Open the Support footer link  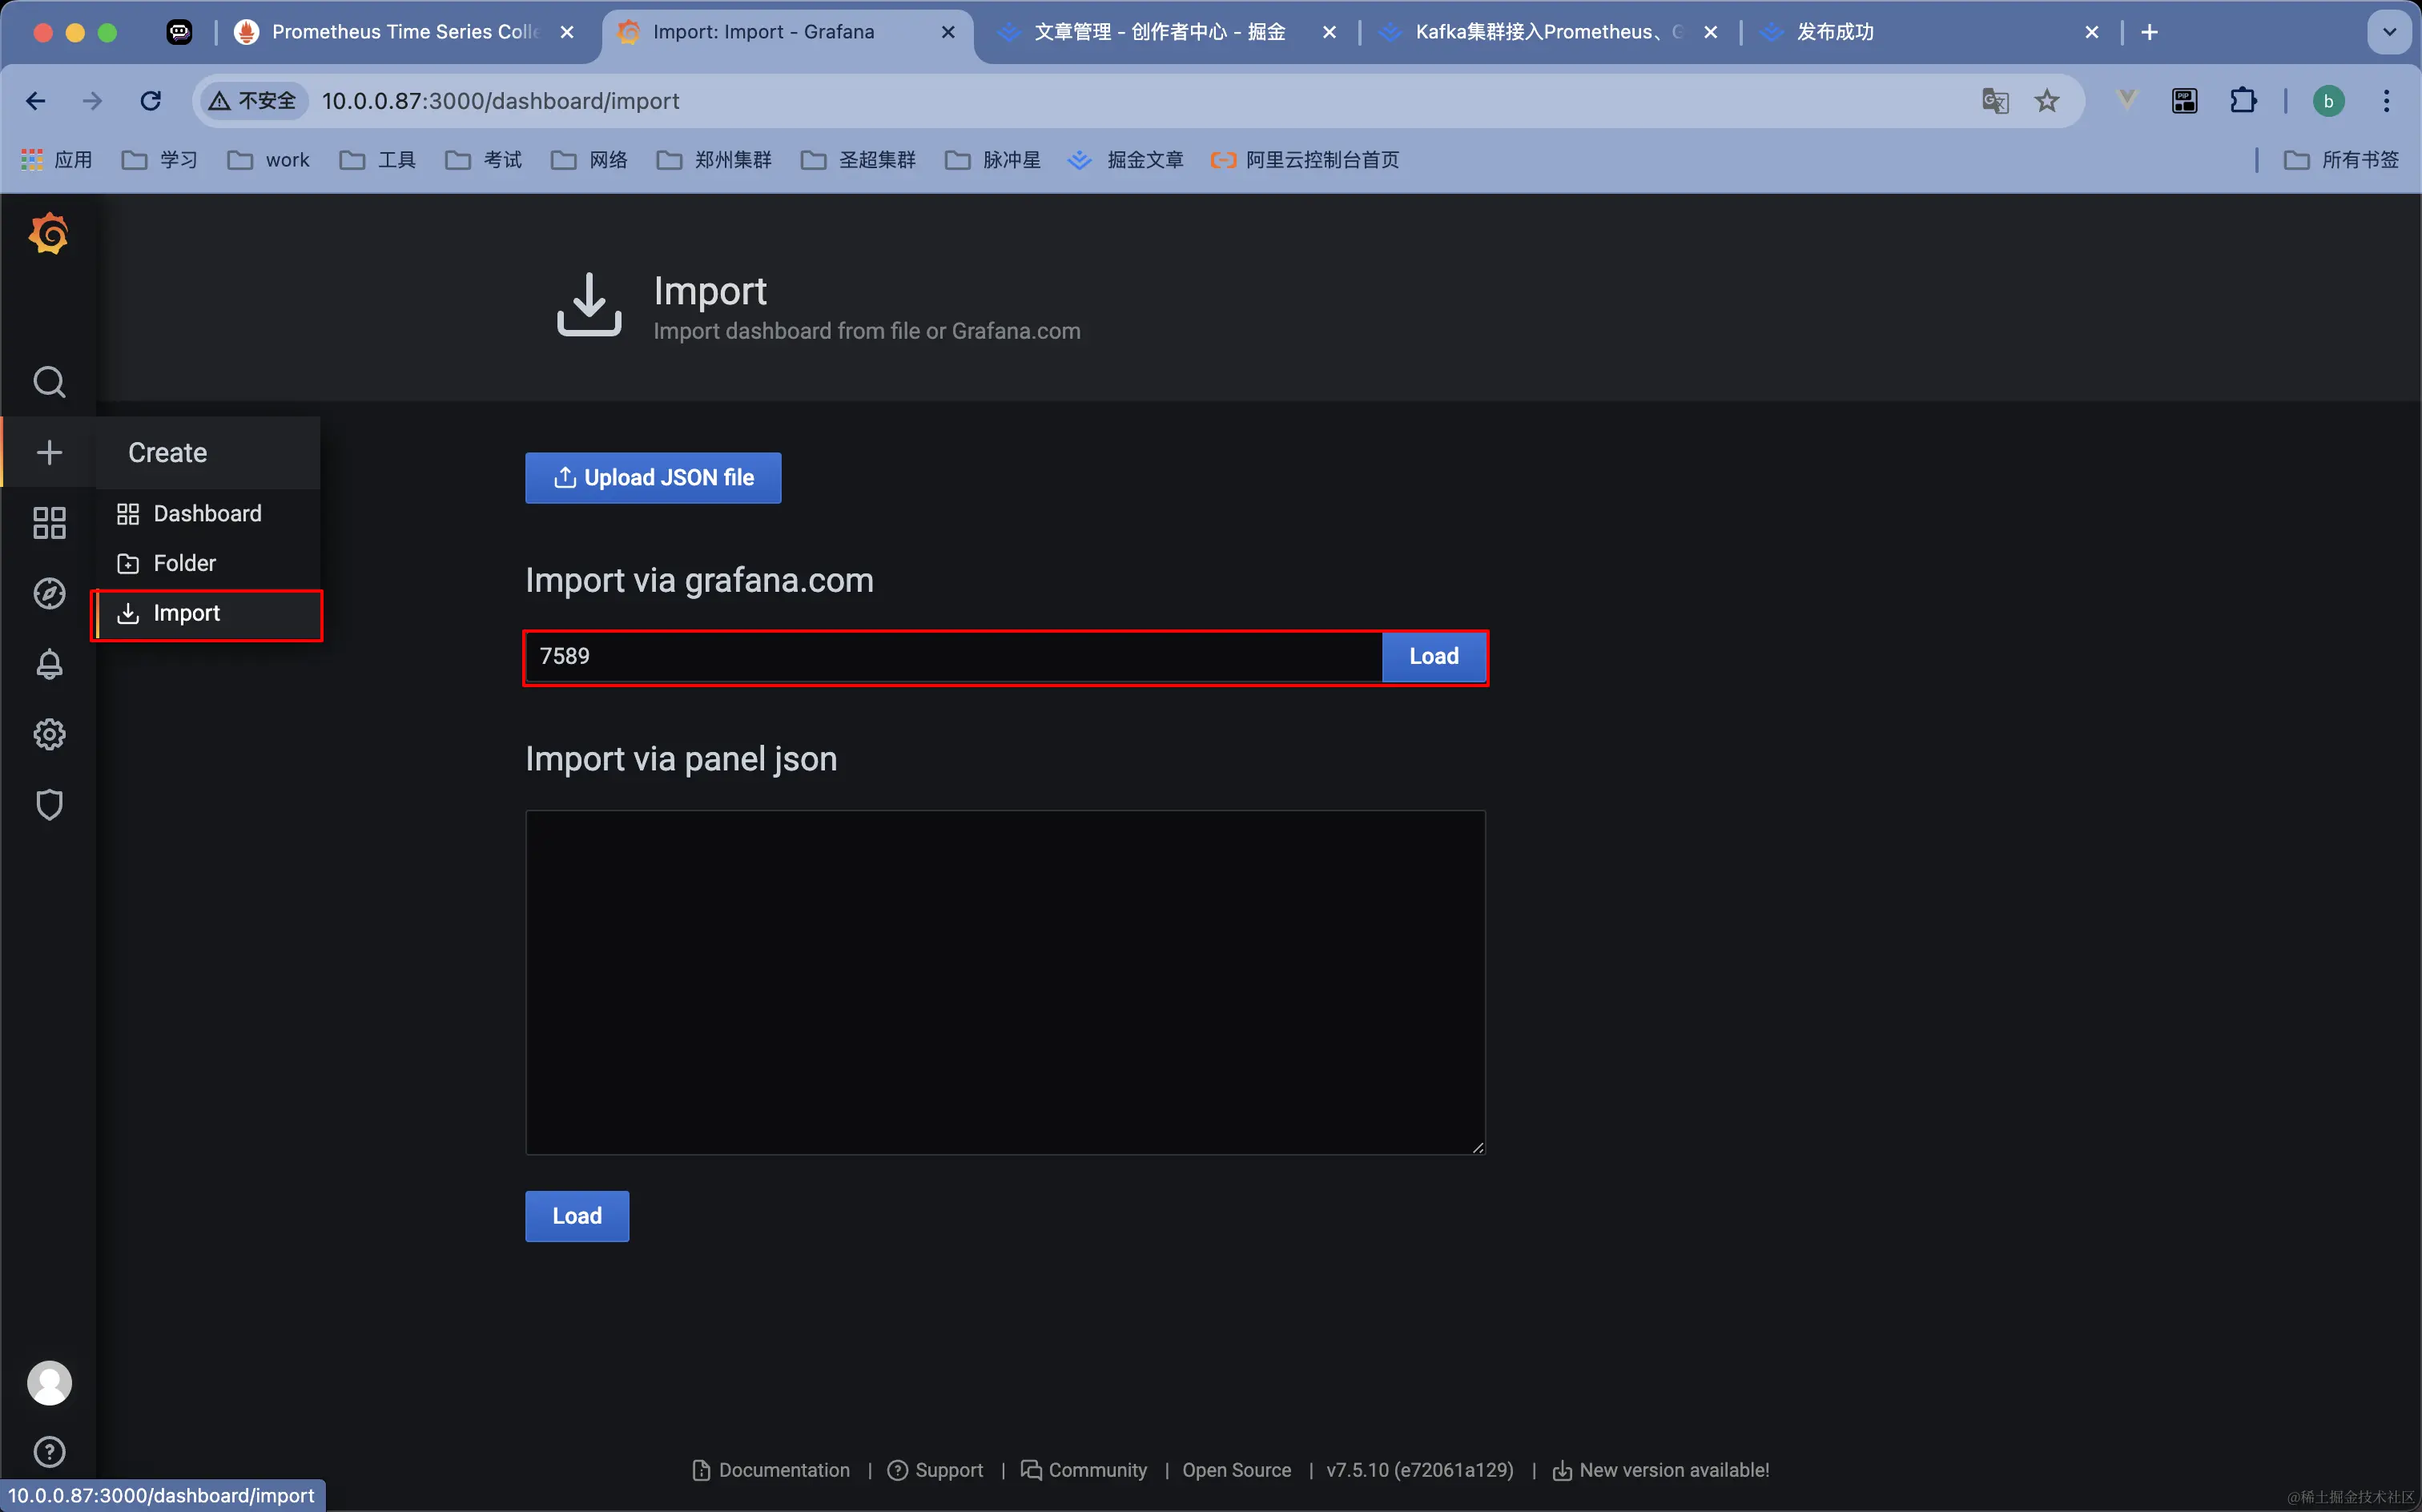(x=935, y=1469)
